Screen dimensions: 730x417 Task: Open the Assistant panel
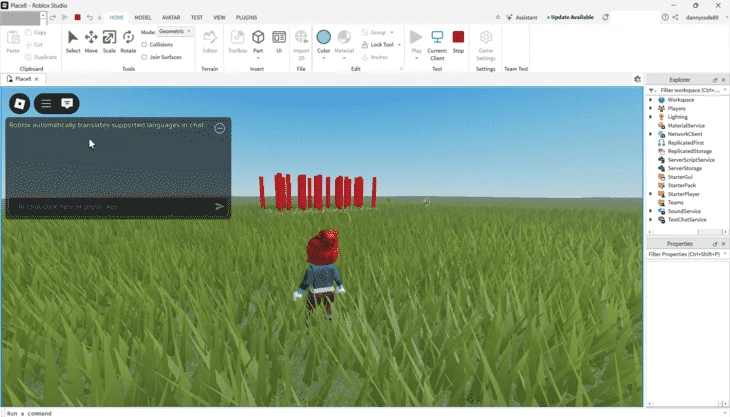pos(521,17)
